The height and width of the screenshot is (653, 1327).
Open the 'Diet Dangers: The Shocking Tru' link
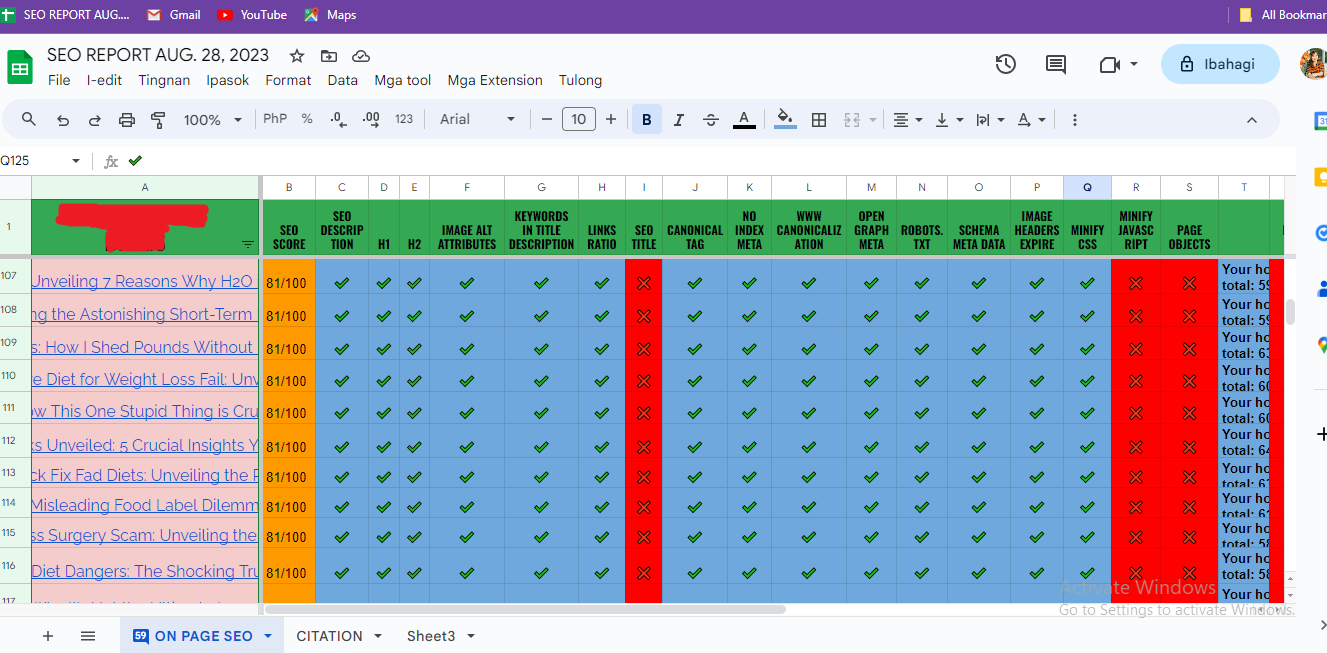tap(145, 571)
